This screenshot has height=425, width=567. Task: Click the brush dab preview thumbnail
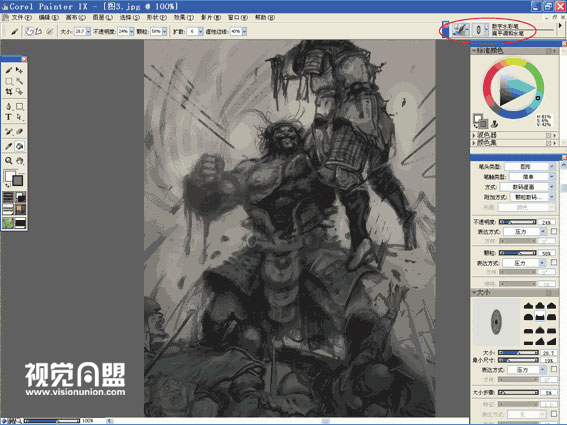pos(496,322)
